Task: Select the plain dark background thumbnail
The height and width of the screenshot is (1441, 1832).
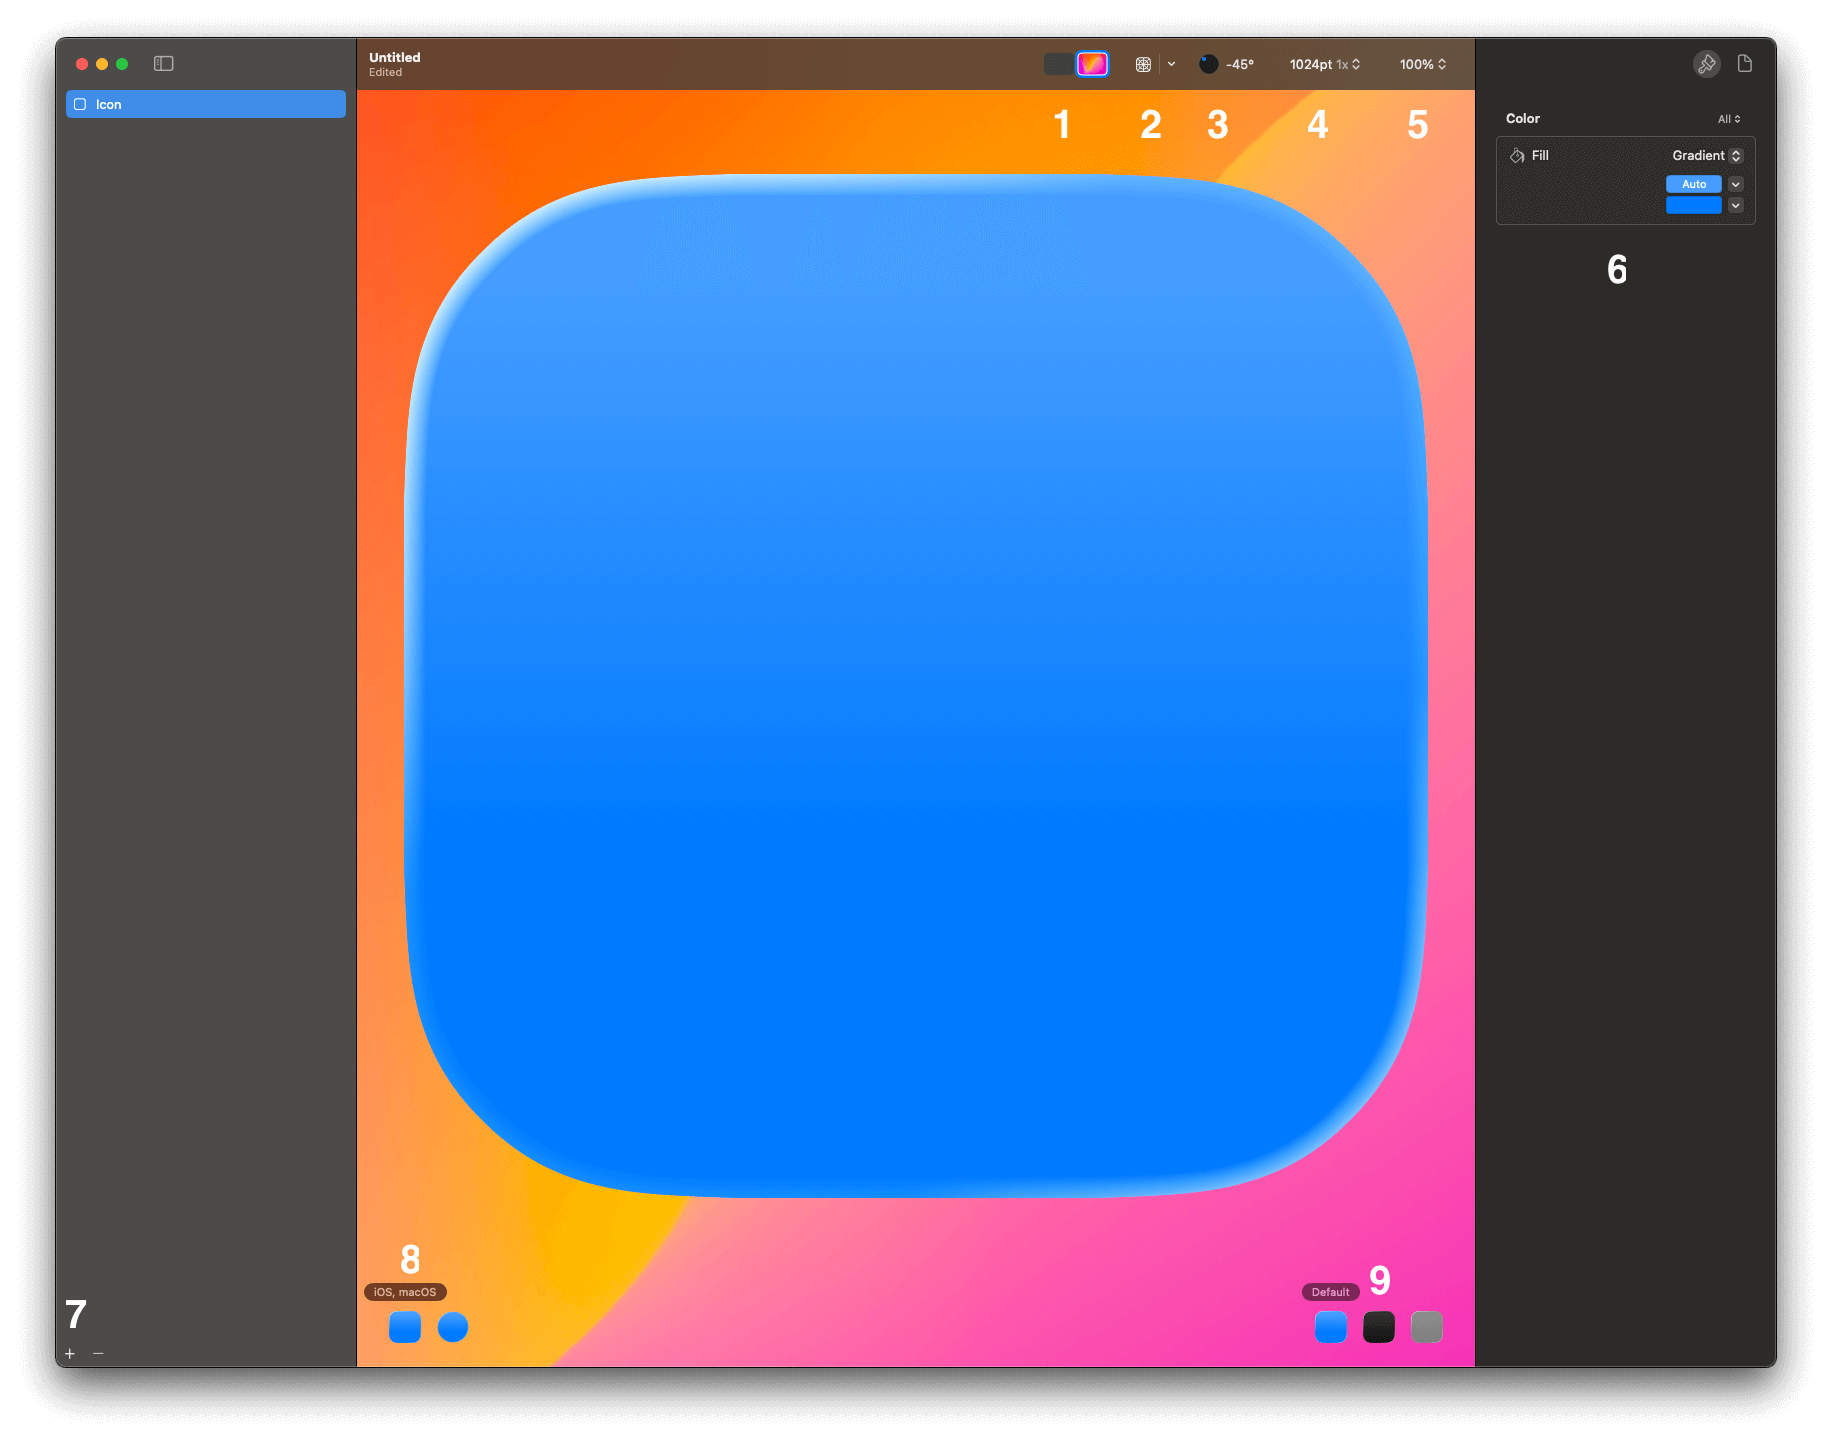Action: [1058, 63]
